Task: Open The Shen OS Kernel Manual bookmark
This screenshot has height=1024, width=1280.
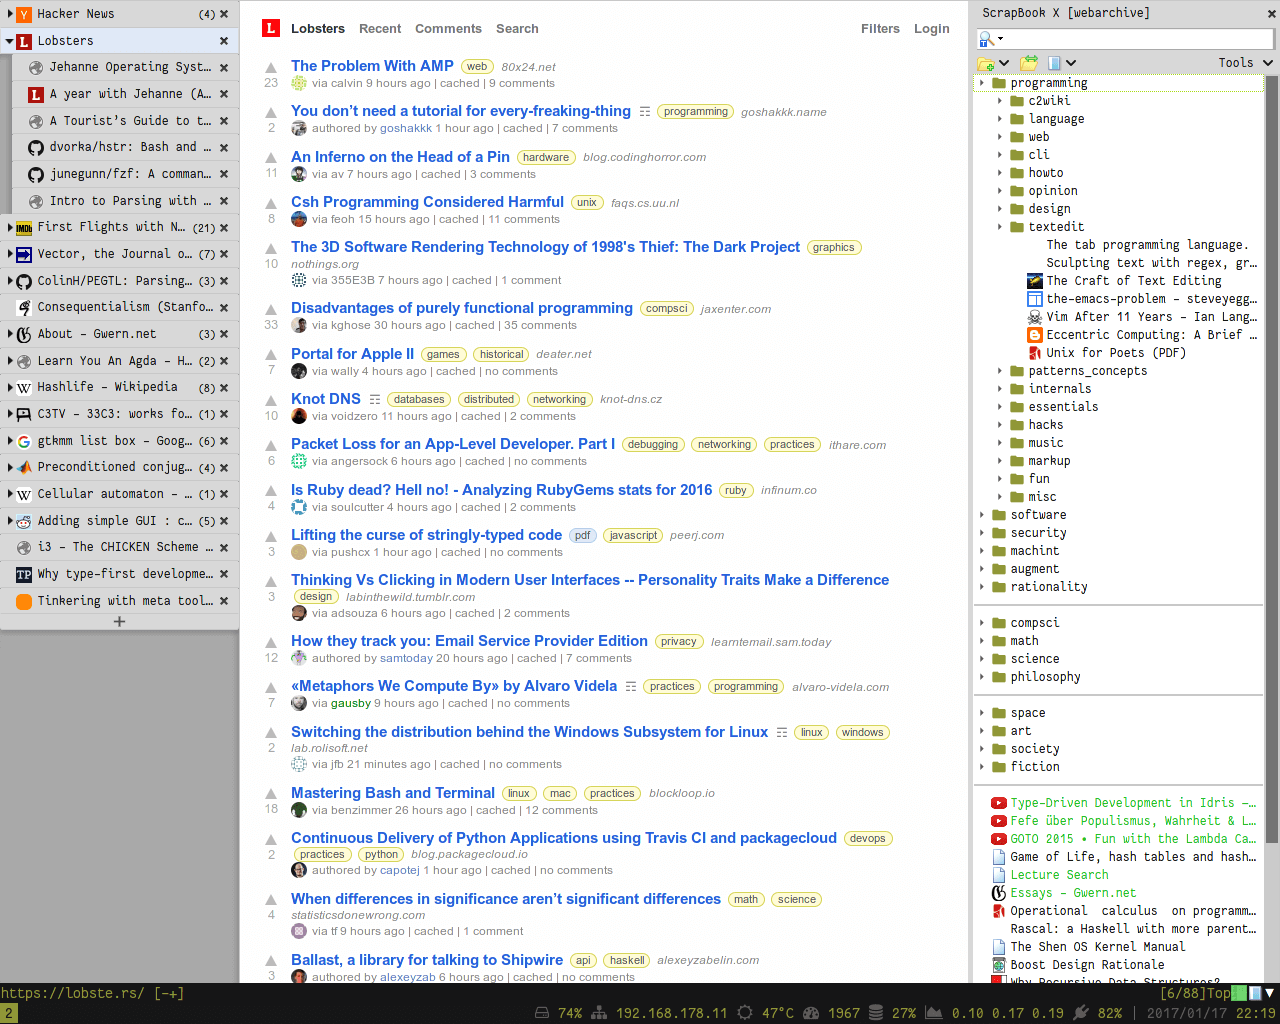Action: pyautogui.click(x=1097, y=947)
